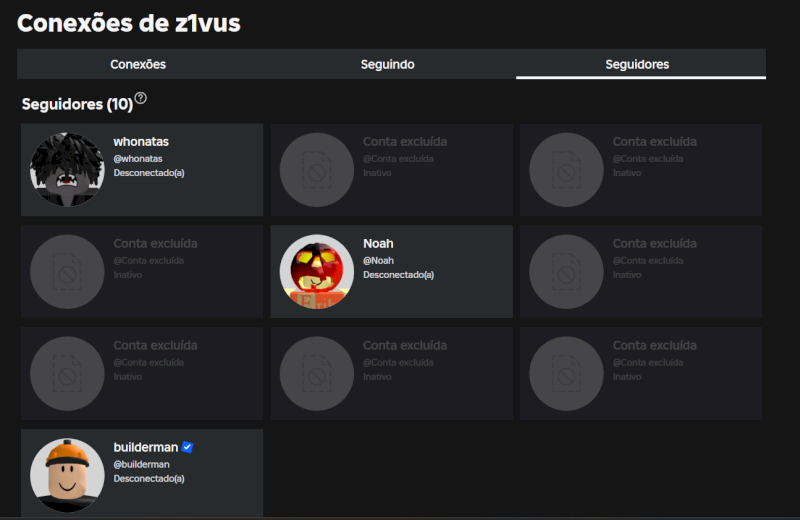Click the "Conexões de z1vus" page heading
800x520 pixels.
coord(129,22)
